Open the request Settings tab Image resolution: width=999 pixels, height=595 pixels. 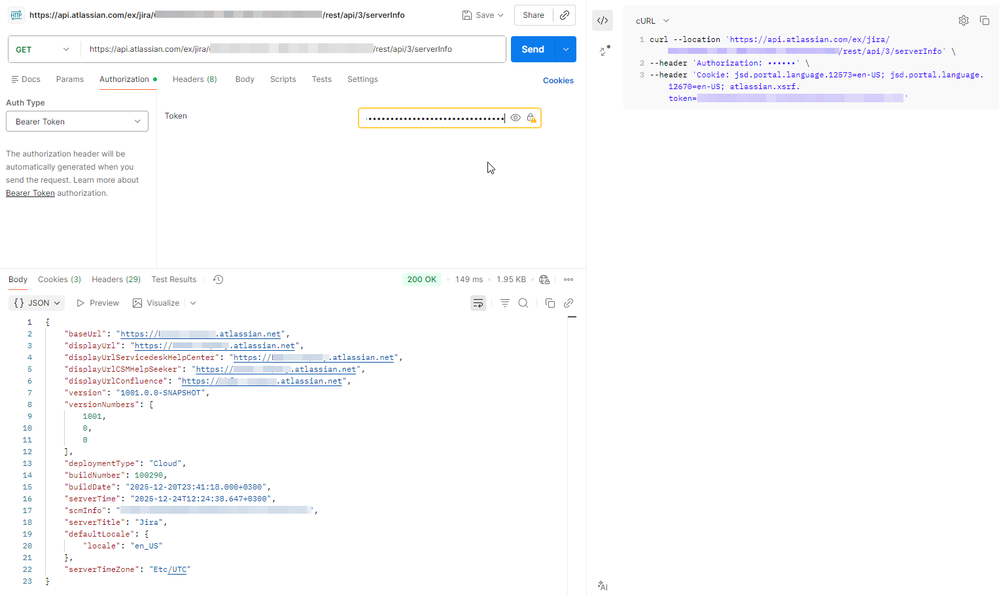pyautogui.click(x=363, y=79)
